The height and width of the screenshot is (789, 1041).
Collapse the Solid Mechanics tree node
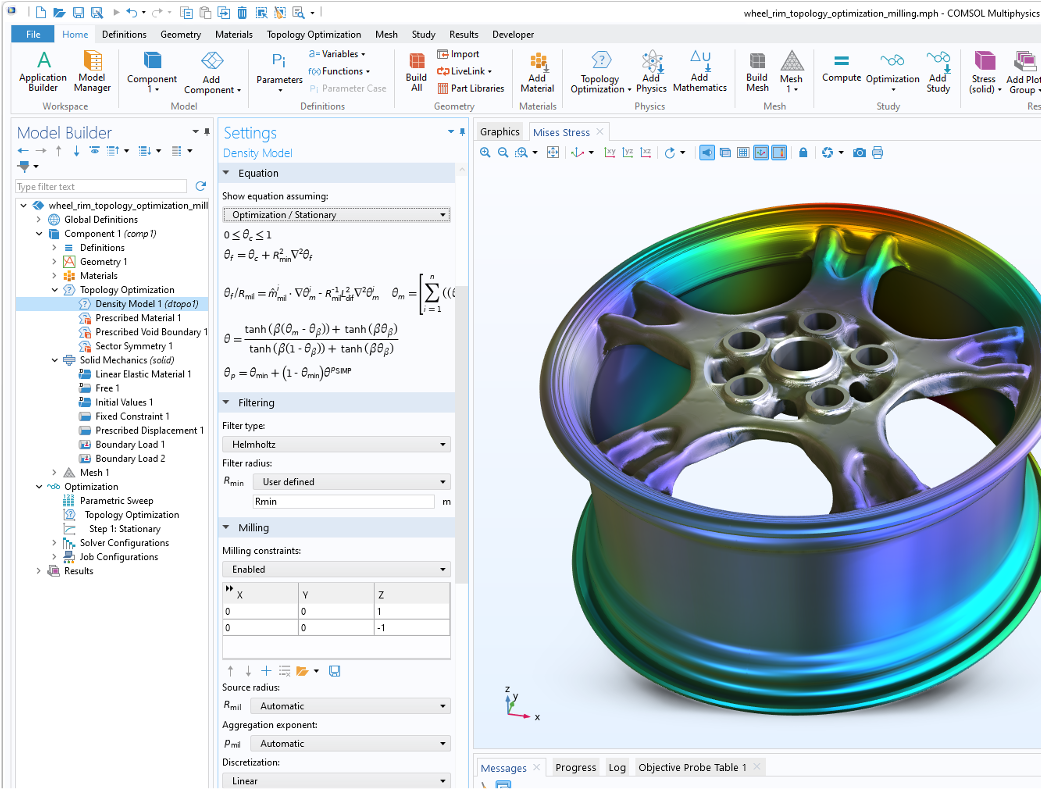pos(54,360)
